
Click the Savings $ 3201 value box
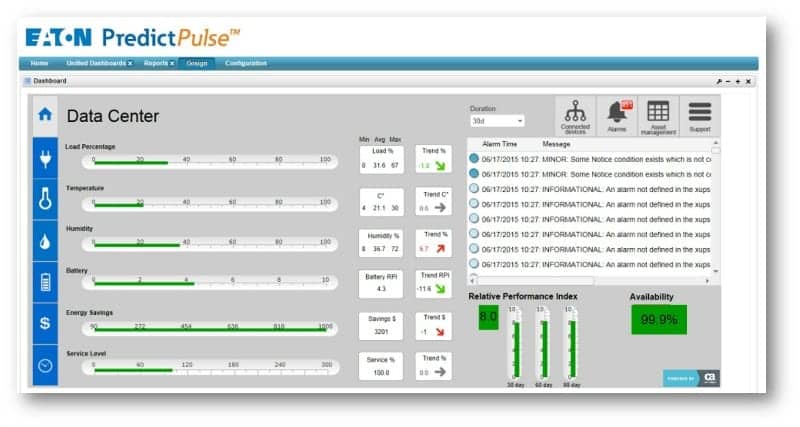381,326
